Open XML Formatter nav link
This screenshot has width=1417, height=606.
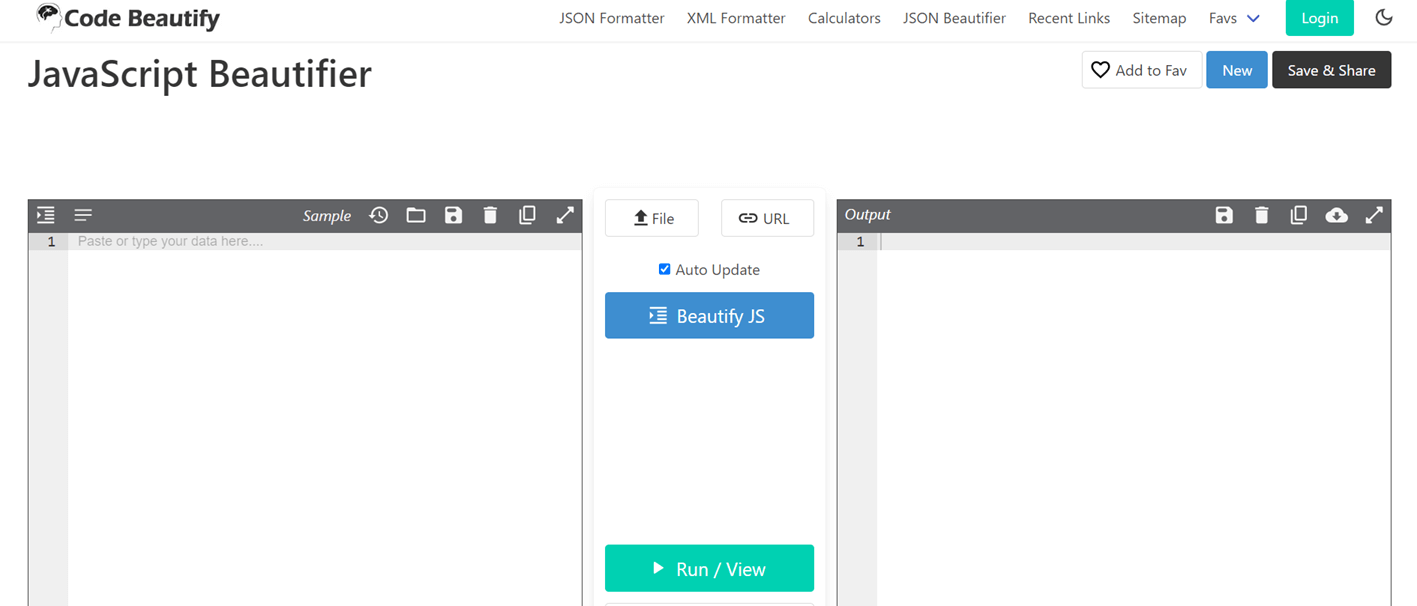coord(736,18)
